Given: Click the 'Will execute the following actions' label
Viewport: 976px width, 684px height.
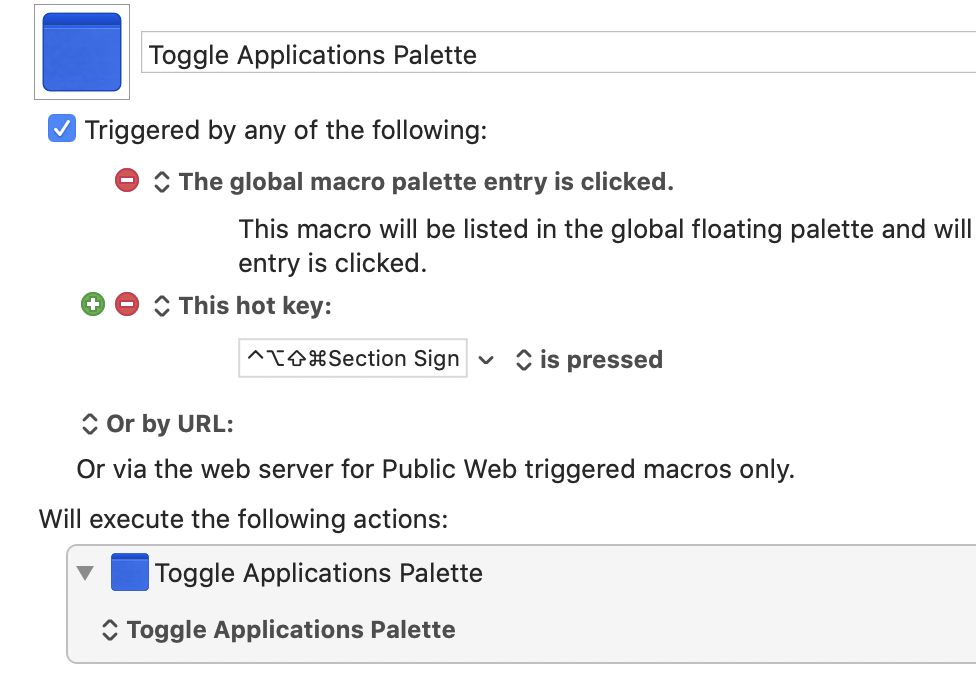Looking at the screenshot, I should click(x=243, y=519).
